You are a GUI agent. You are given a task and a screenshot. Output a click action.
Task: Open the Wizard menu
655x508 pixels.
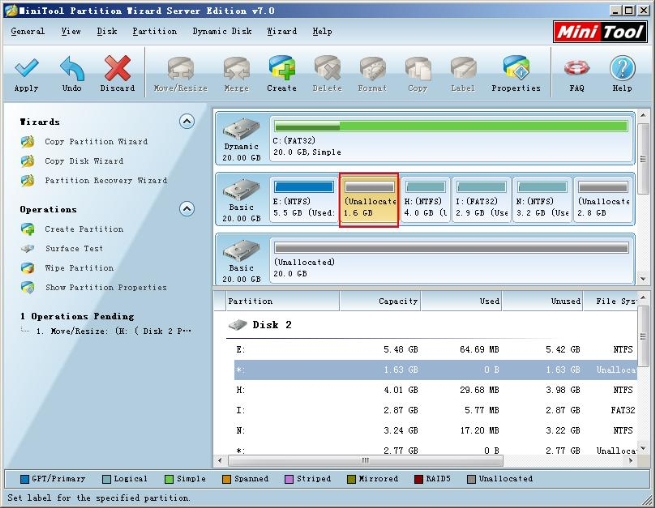[x=282, y=31]
